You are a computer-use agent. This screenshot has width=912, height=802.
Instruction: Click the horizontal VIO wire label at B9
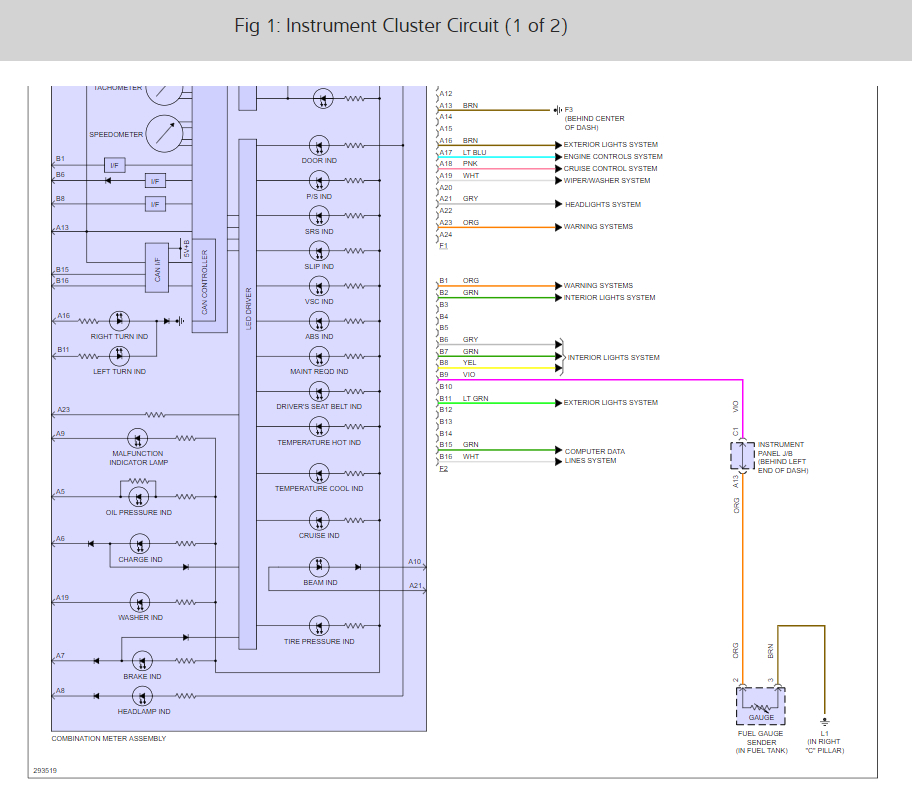(469, 375)
